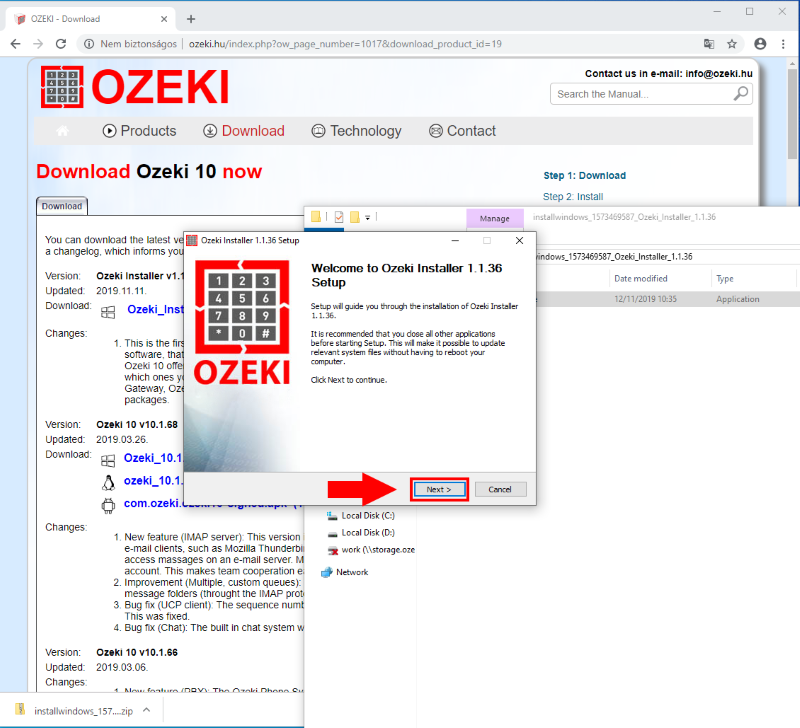
Task: Bookmark this page with the star
Action: coord(732,44)
